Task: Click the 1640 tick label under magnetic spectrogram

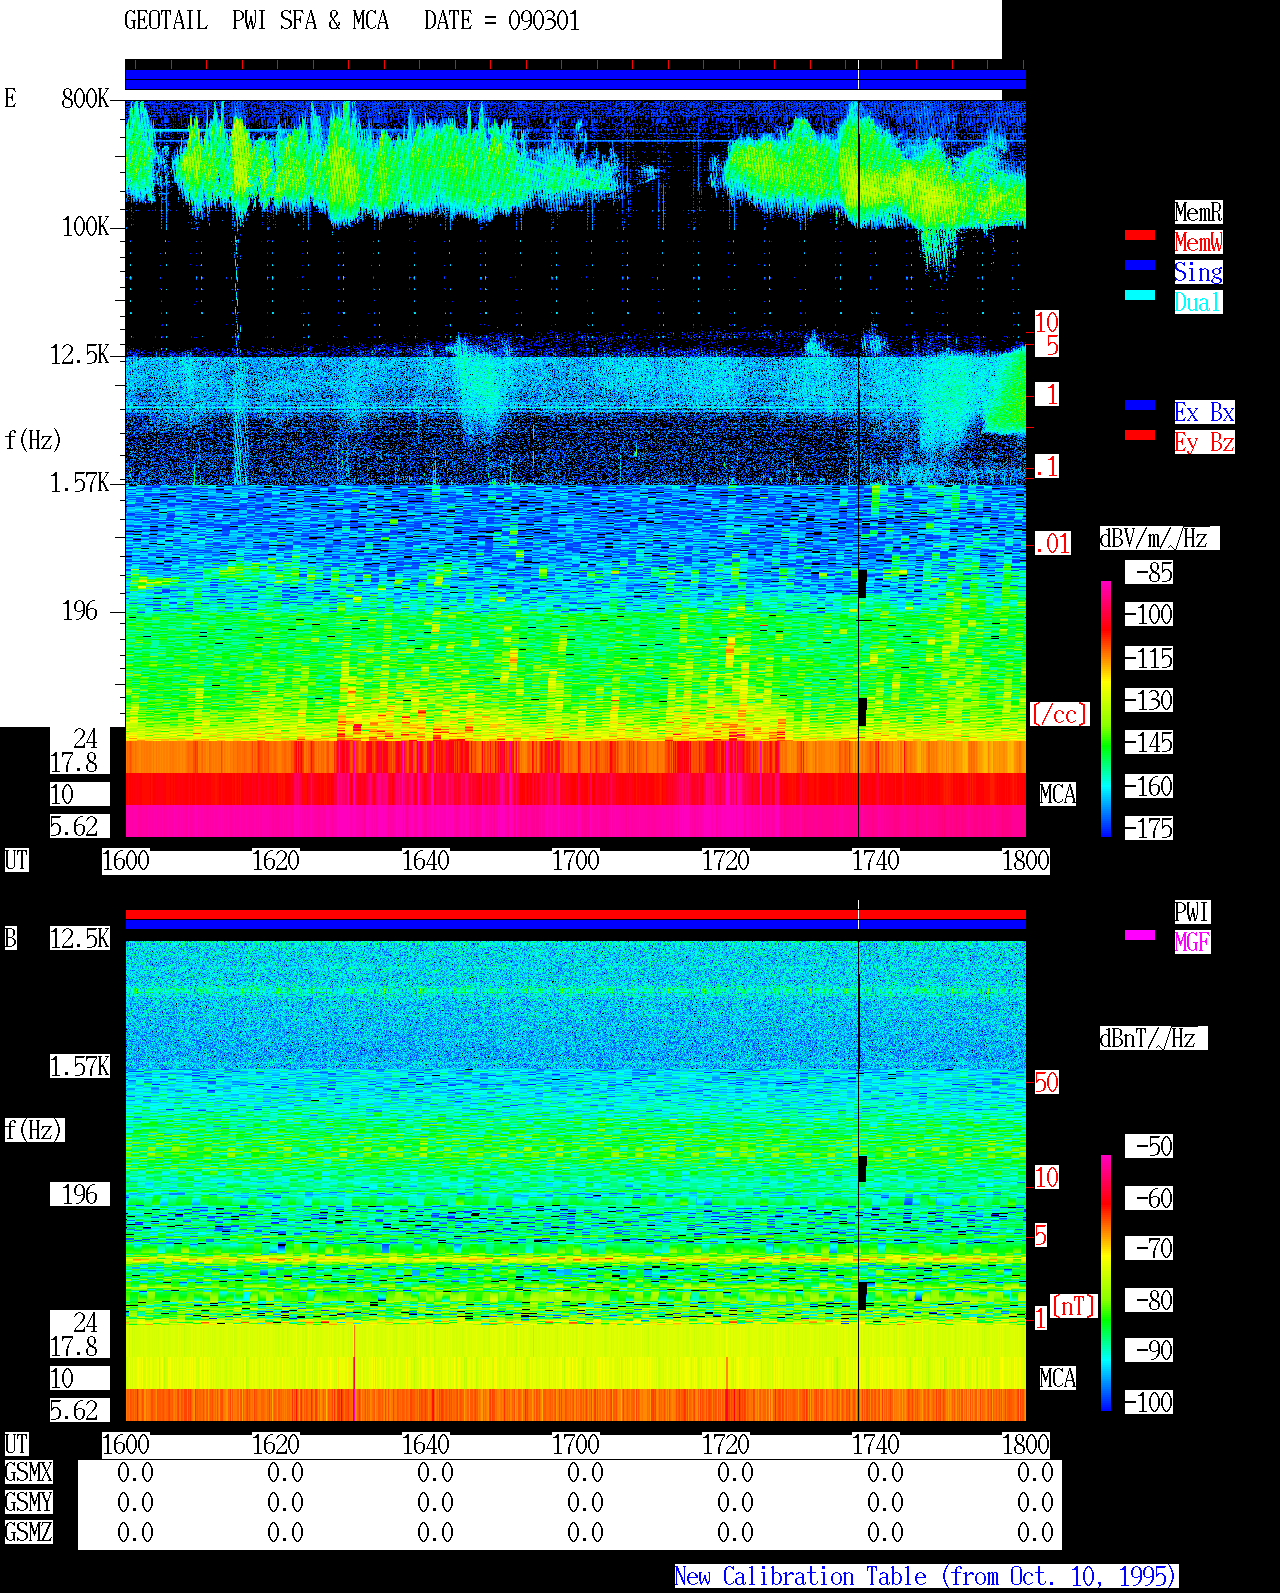Action: point(426,1445)
